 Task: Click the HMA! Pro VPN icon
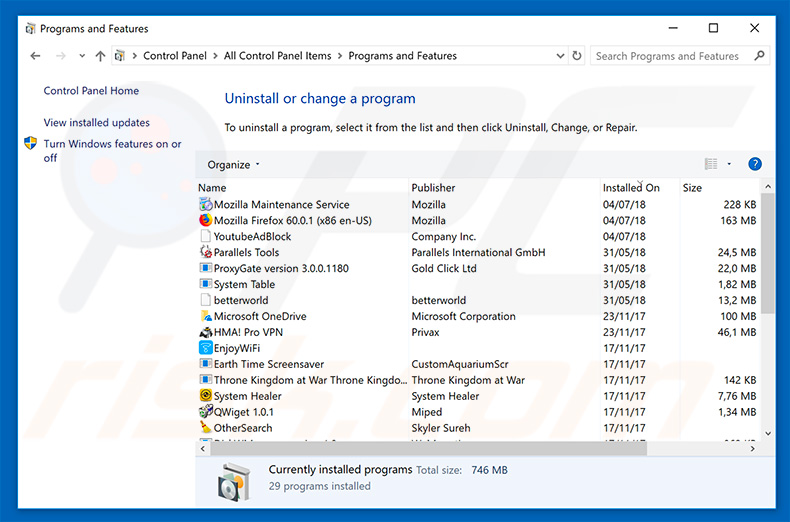point(206,333)
